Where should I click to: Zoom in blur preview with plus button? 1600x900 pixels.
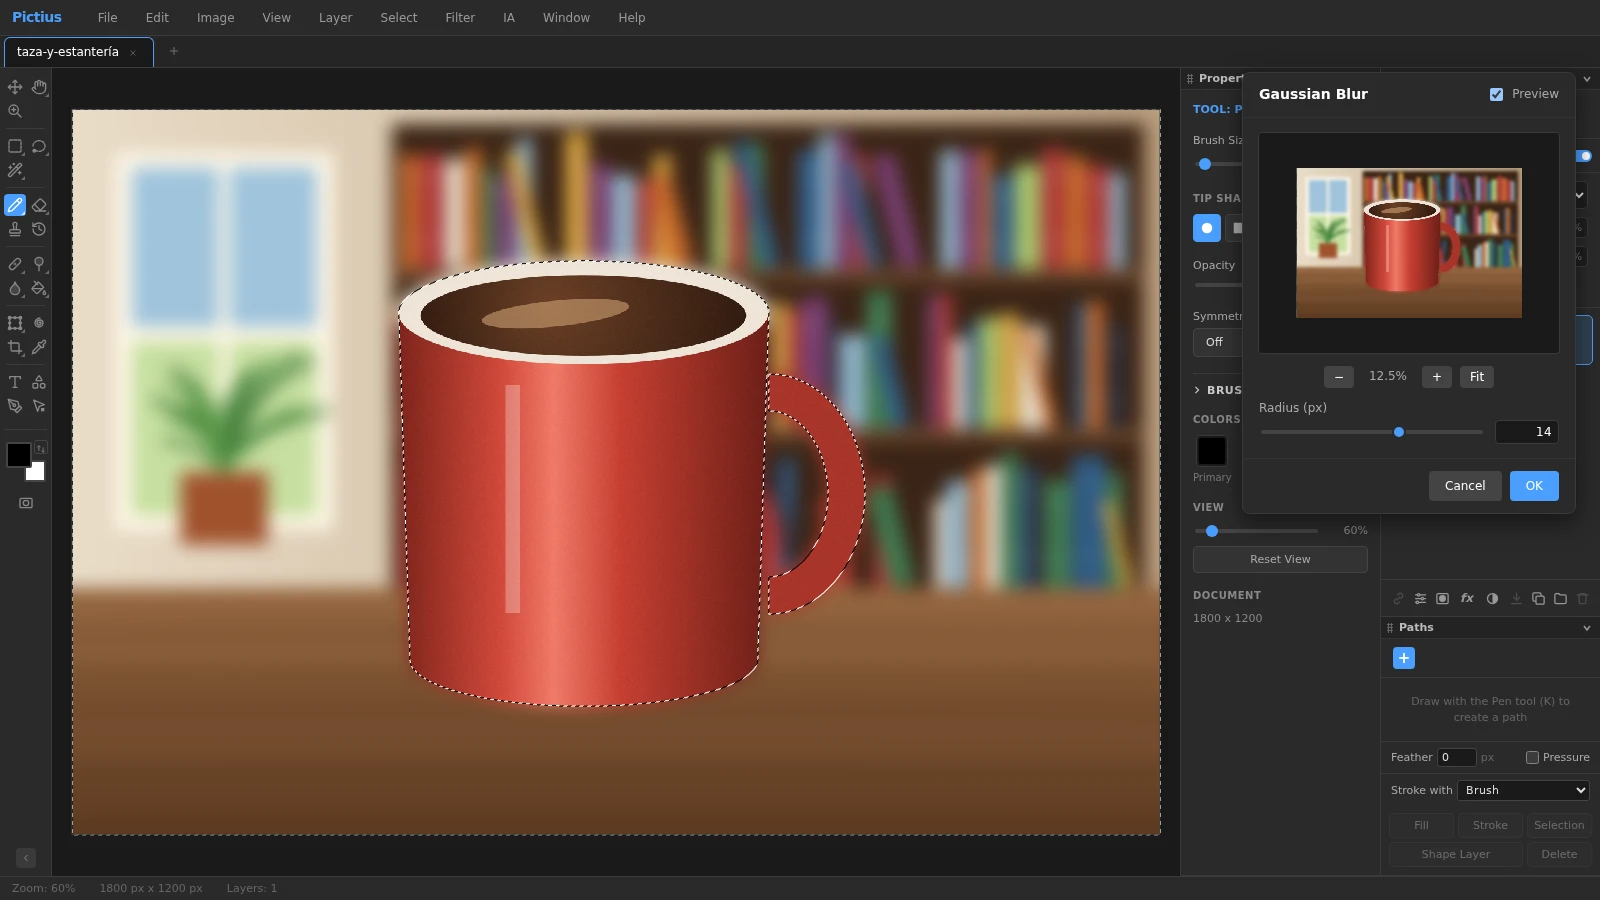[x=1437, y=377]
